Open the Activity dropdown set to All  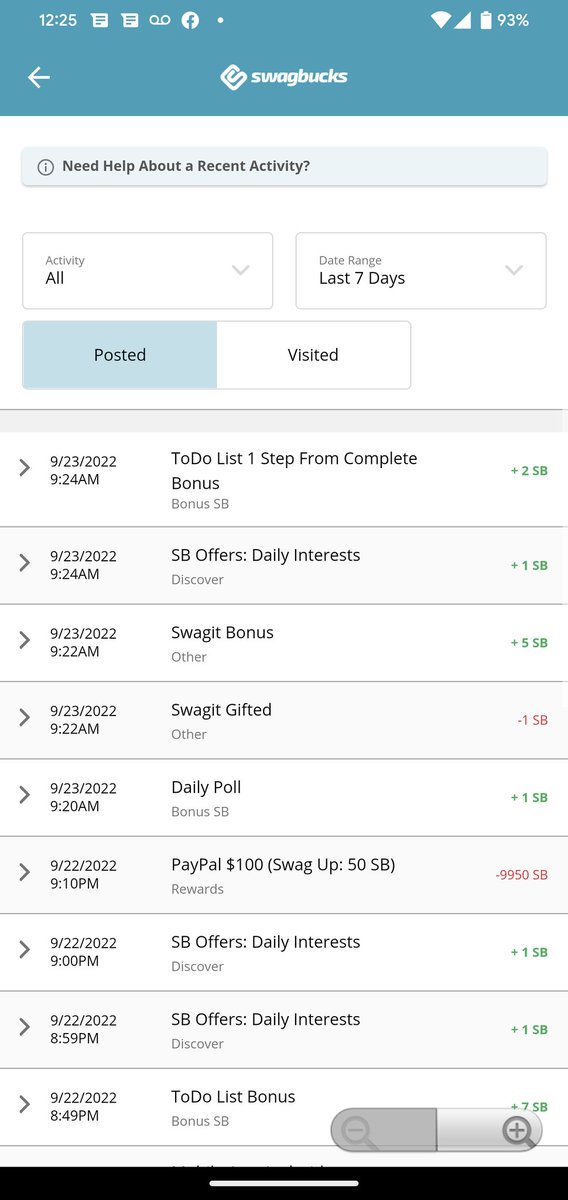(x=148, y=271)
